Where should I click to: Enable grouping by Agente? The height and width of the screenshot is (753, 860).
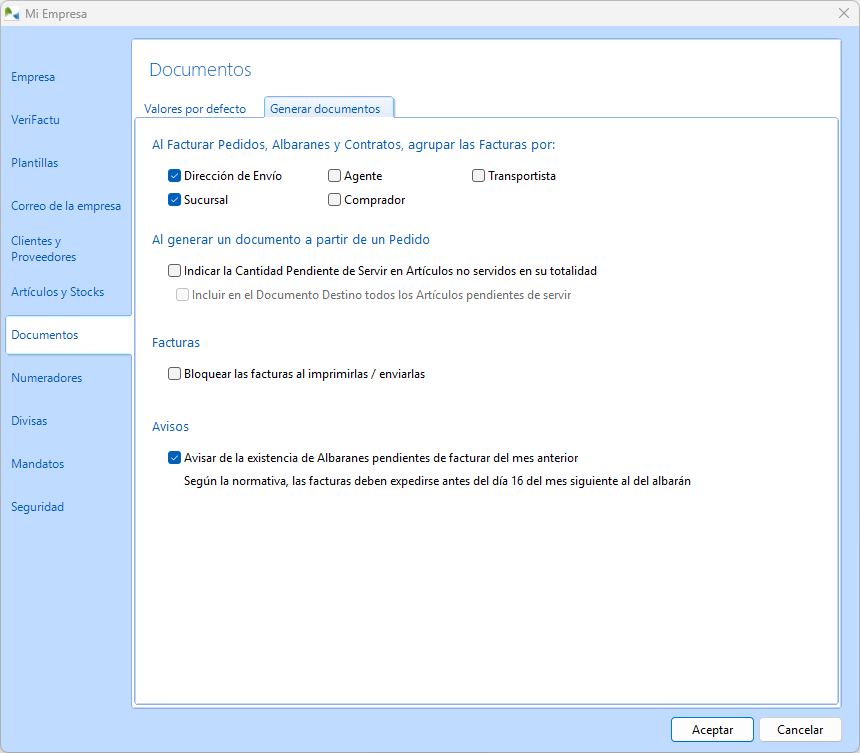(335, 176)
